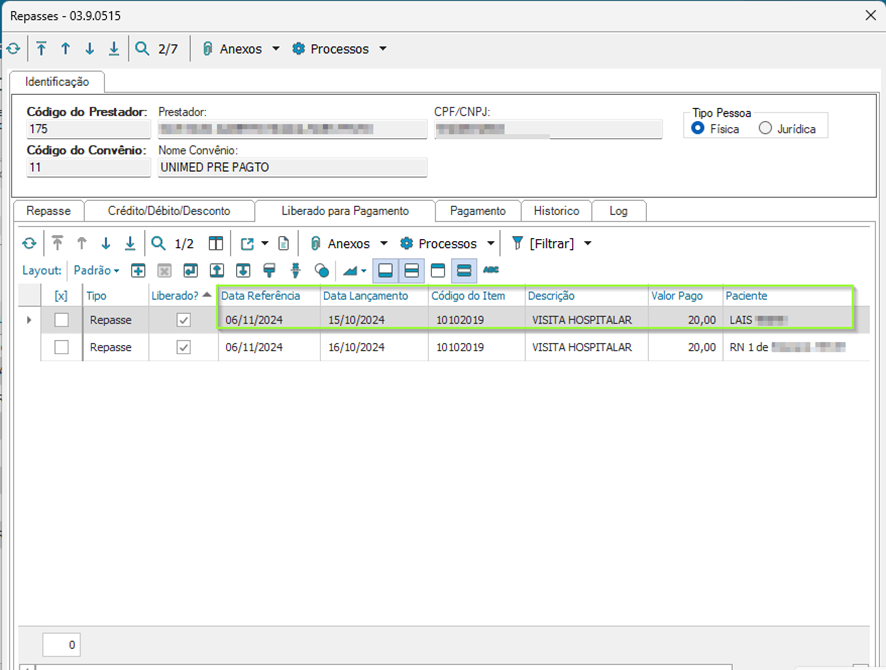Select the Física radio button
Screen dimensions: 886x670
698,128
